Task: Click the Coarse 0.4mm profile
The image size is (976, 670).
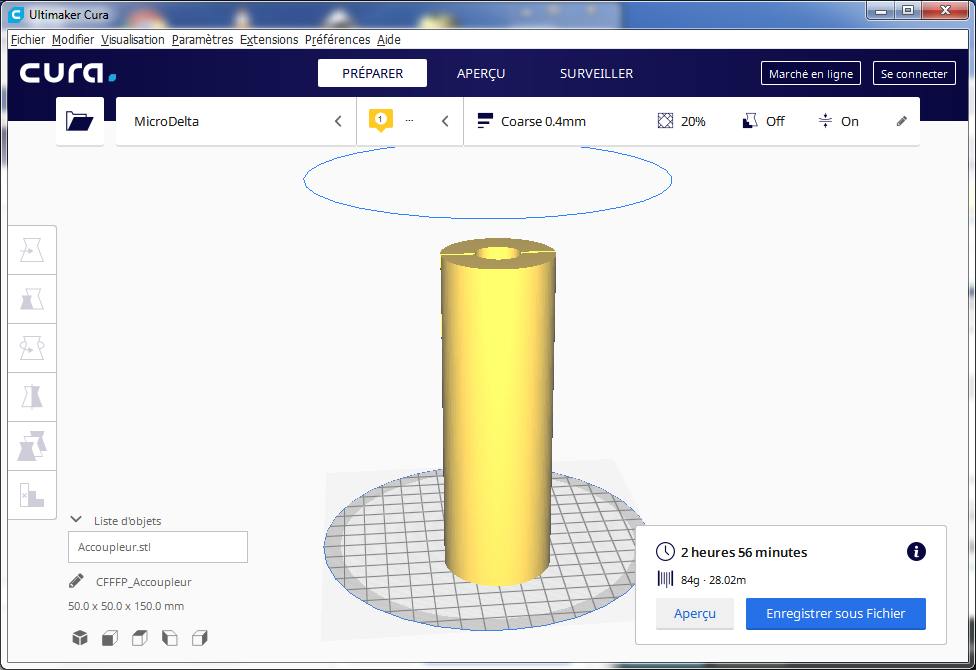Action: tap(531, 121)
